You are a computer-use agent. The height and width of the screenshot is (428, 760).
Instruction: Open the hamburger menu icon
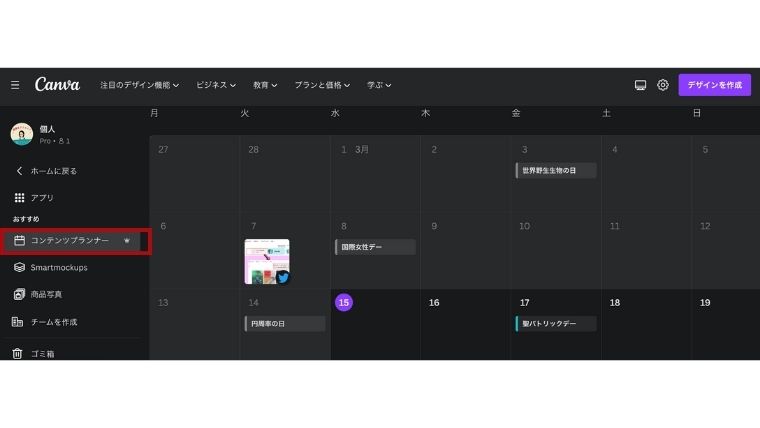click(x=15, y=85)
